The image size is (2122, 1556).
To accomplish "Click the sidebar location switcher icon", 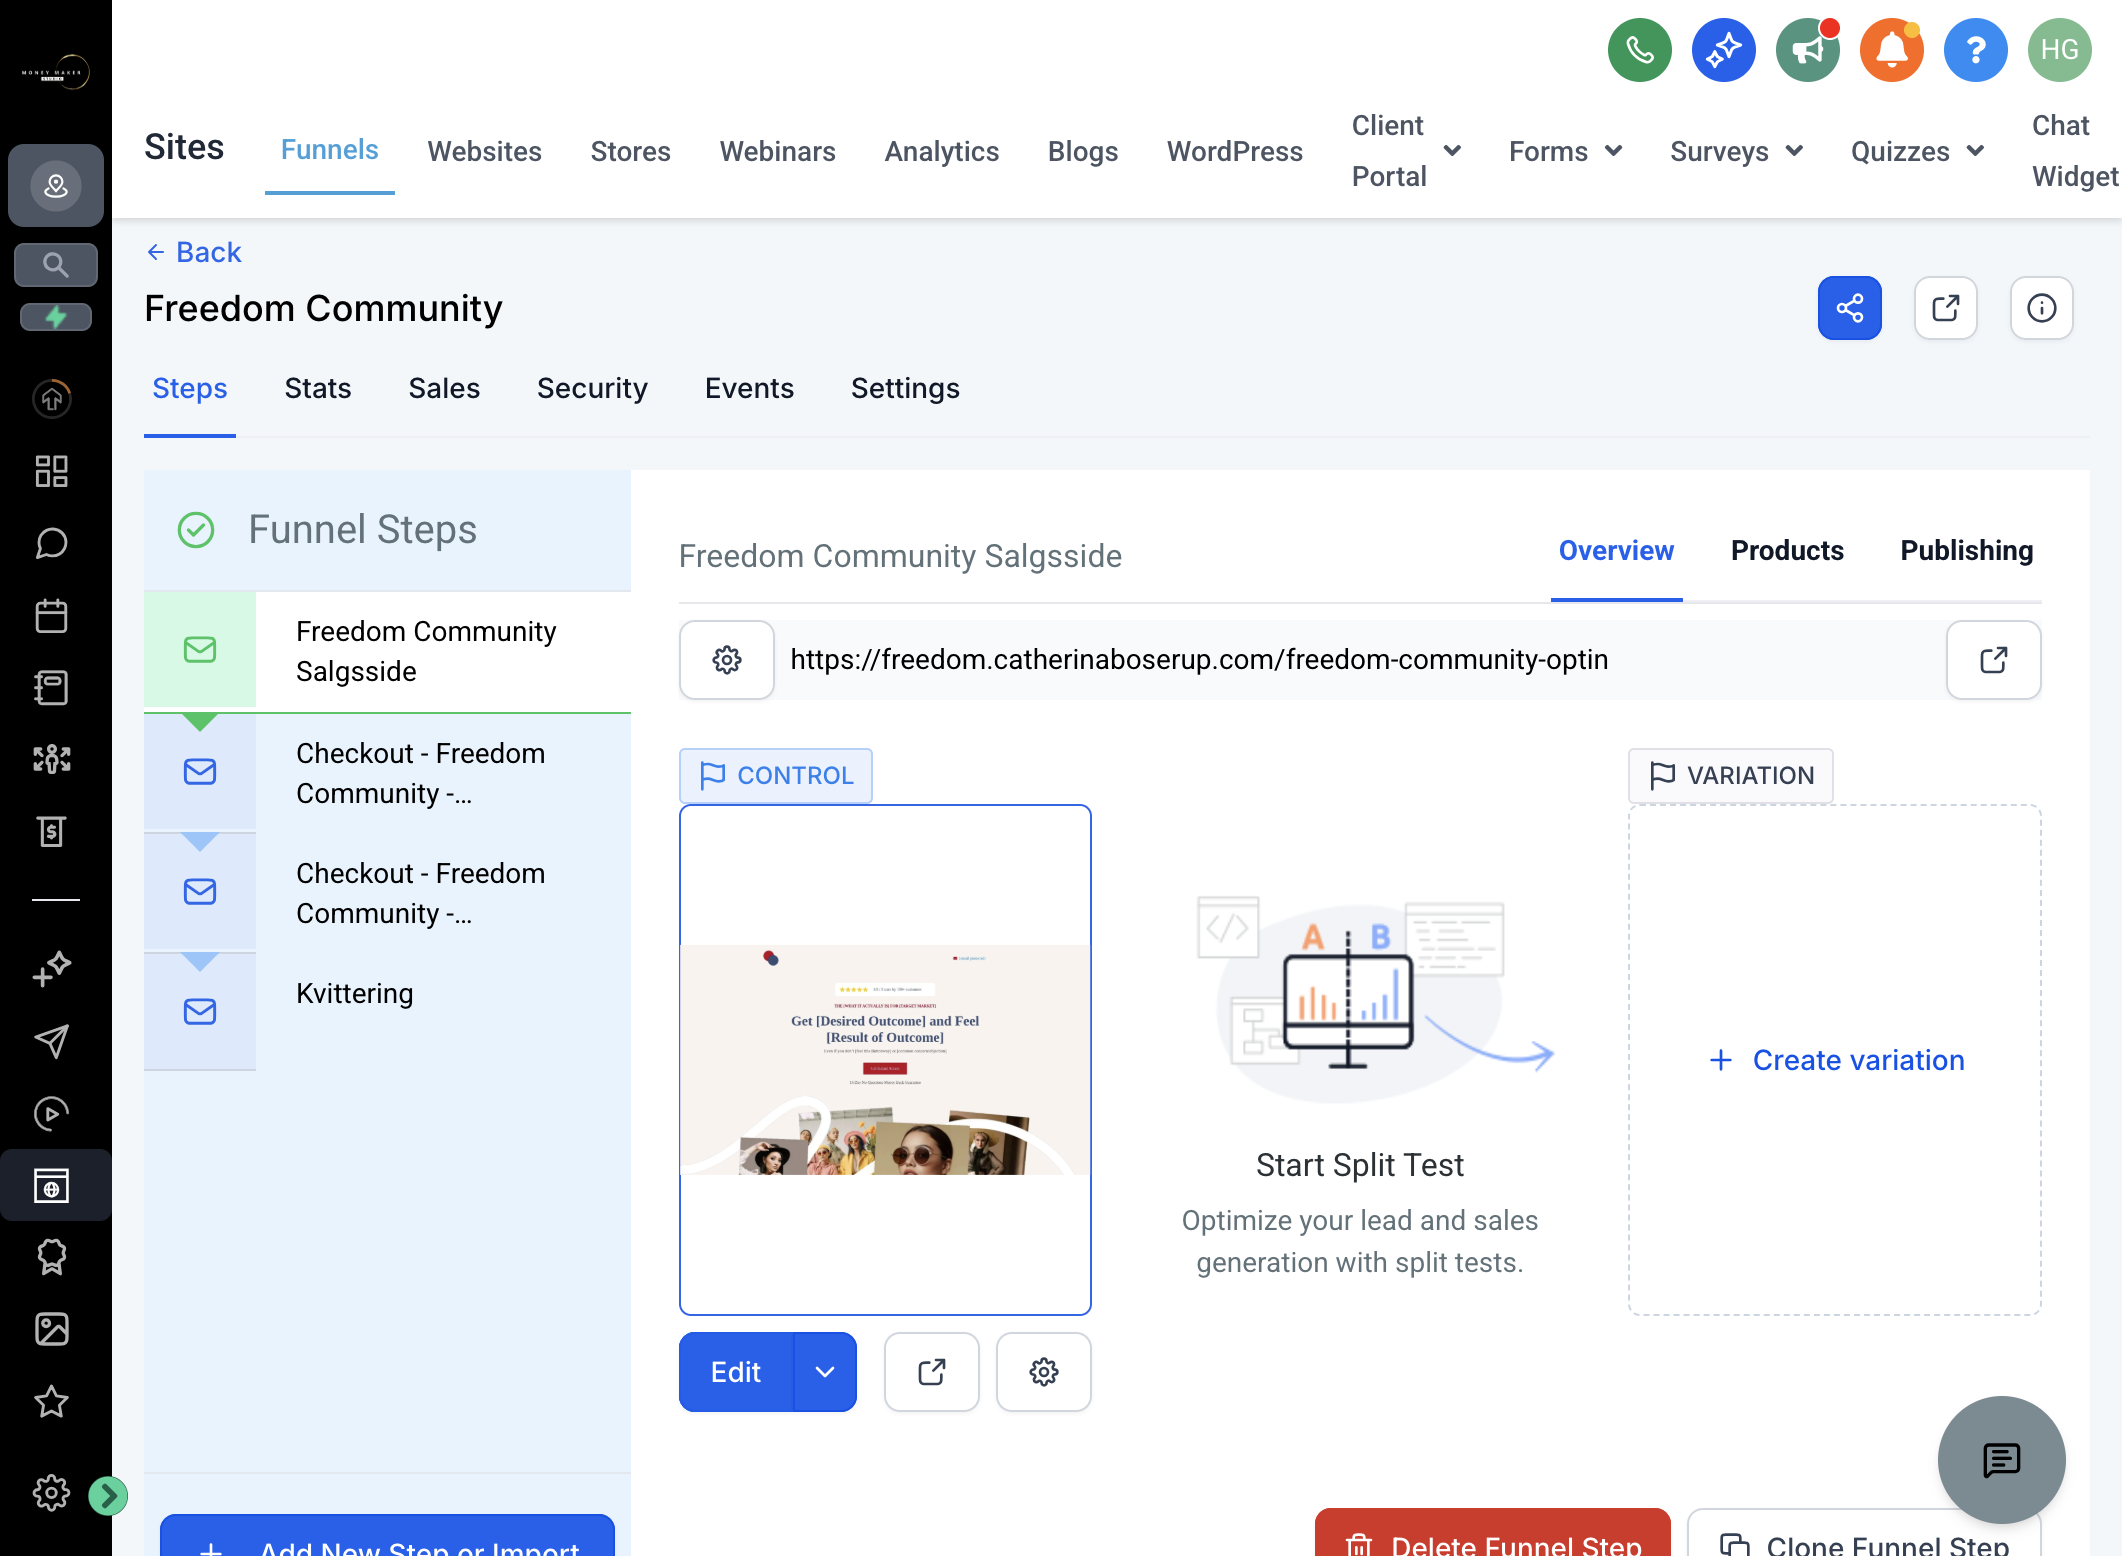I will click(x=56, y=186).
